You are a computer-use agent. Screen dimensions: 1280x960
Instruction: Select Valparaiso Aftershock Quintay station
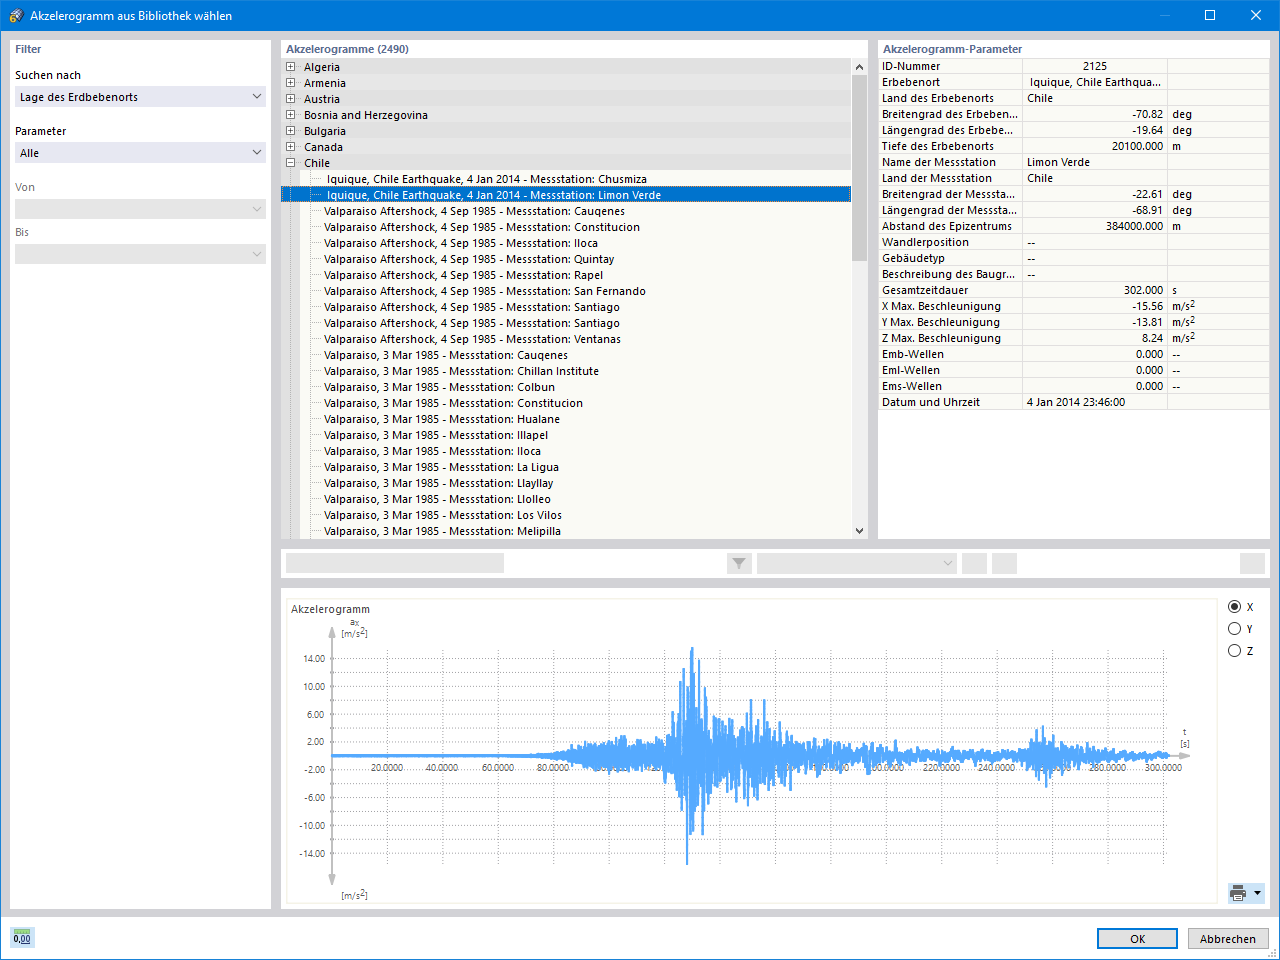(469, 259)
